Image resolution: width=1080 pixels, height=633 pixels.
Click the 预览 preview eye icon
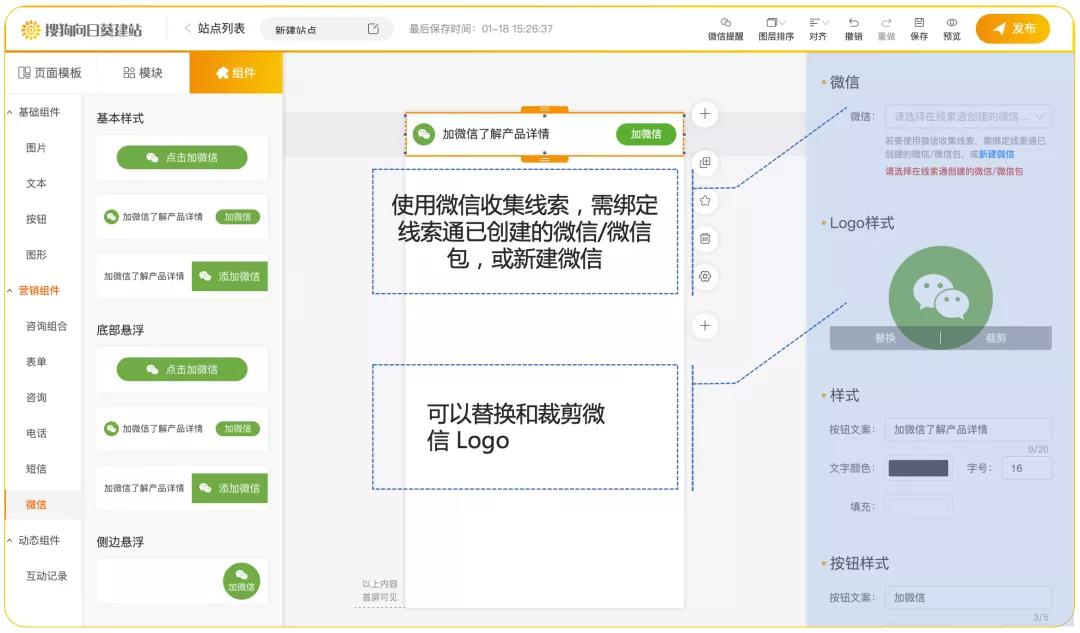coord(952,29)
